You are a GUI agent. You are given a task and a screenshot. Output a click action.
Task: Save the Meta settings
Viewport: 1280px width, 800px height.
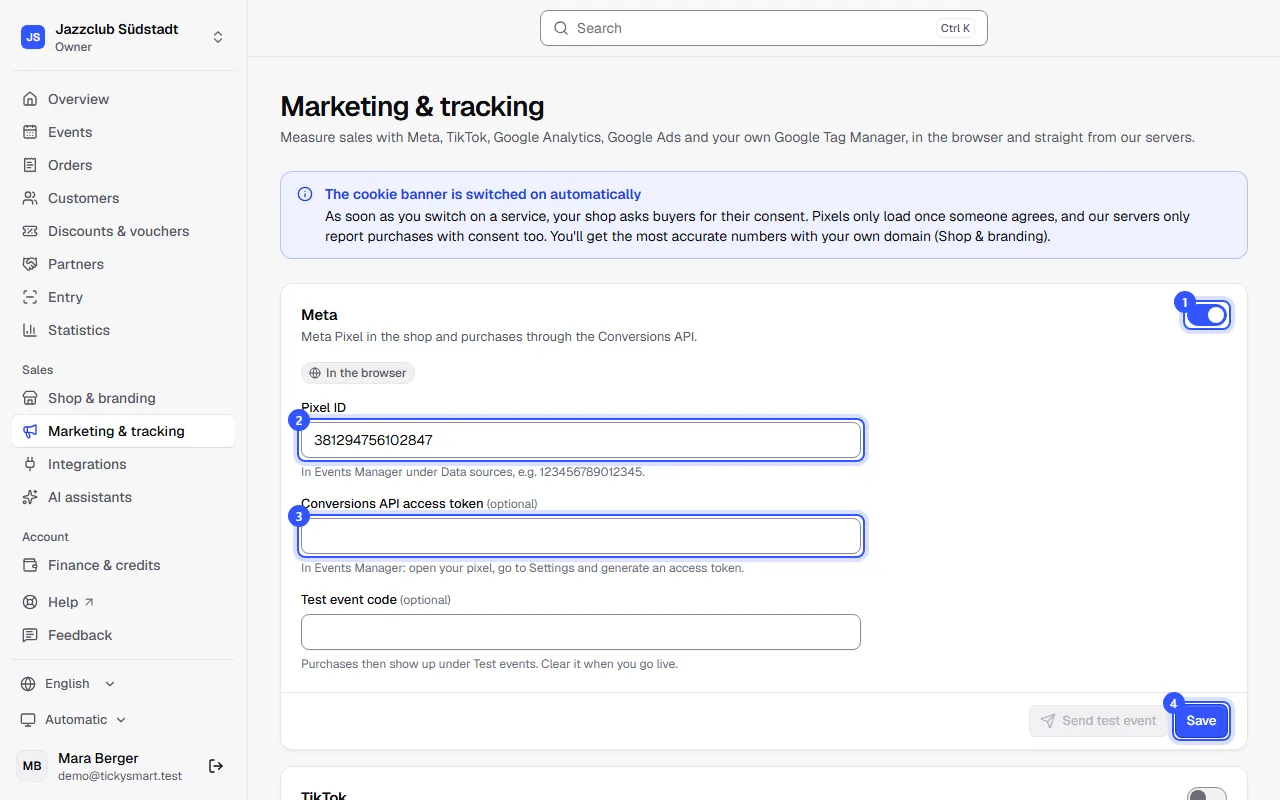(1201, 721)
